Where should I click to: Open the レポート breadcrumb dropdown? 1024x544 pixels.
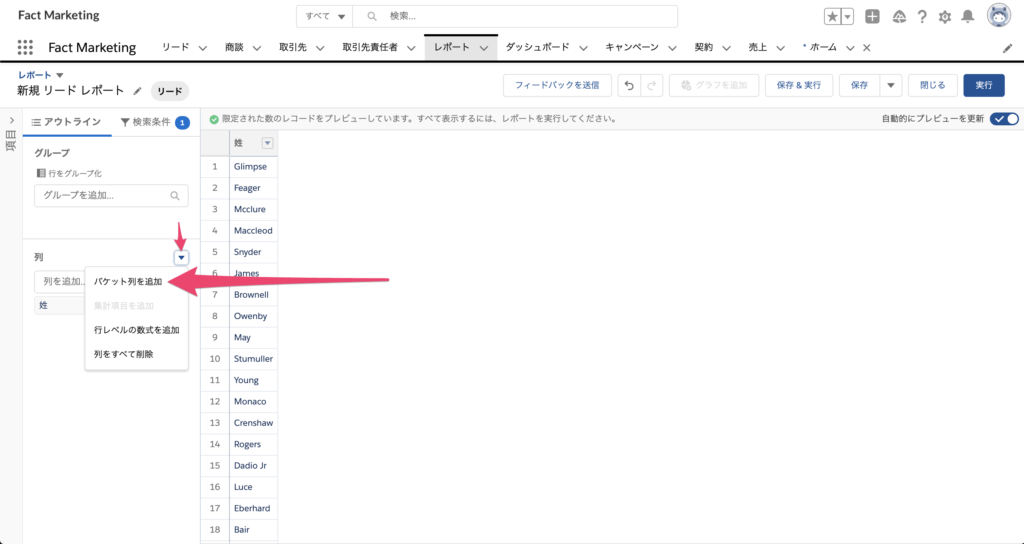[x=60, y=75]
